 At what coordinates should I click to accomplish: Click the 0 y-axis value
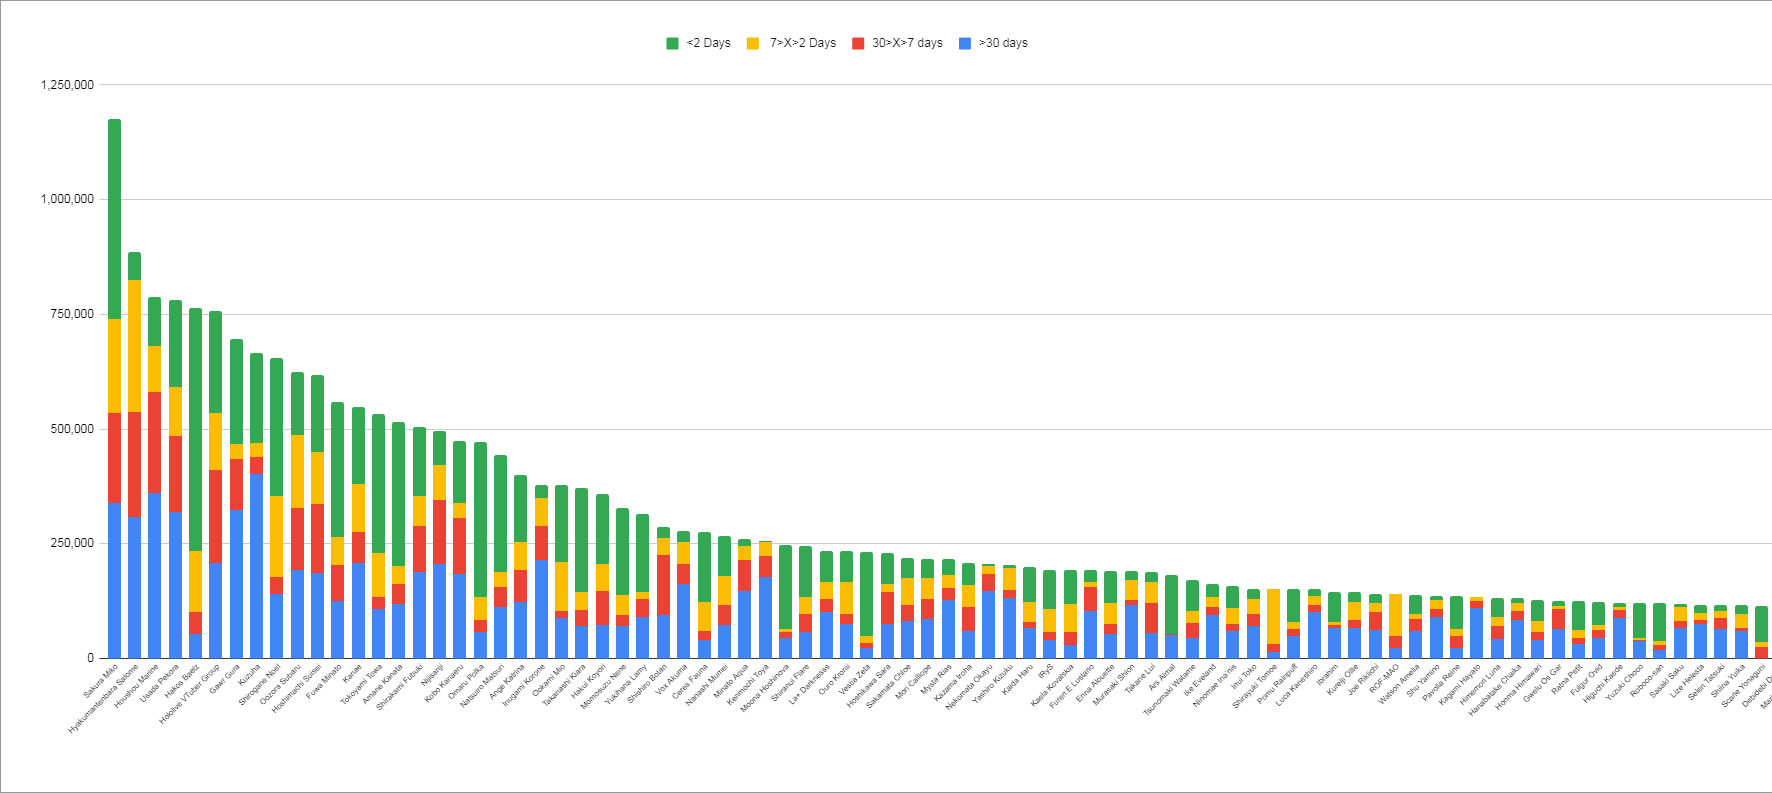coord(91,658)
